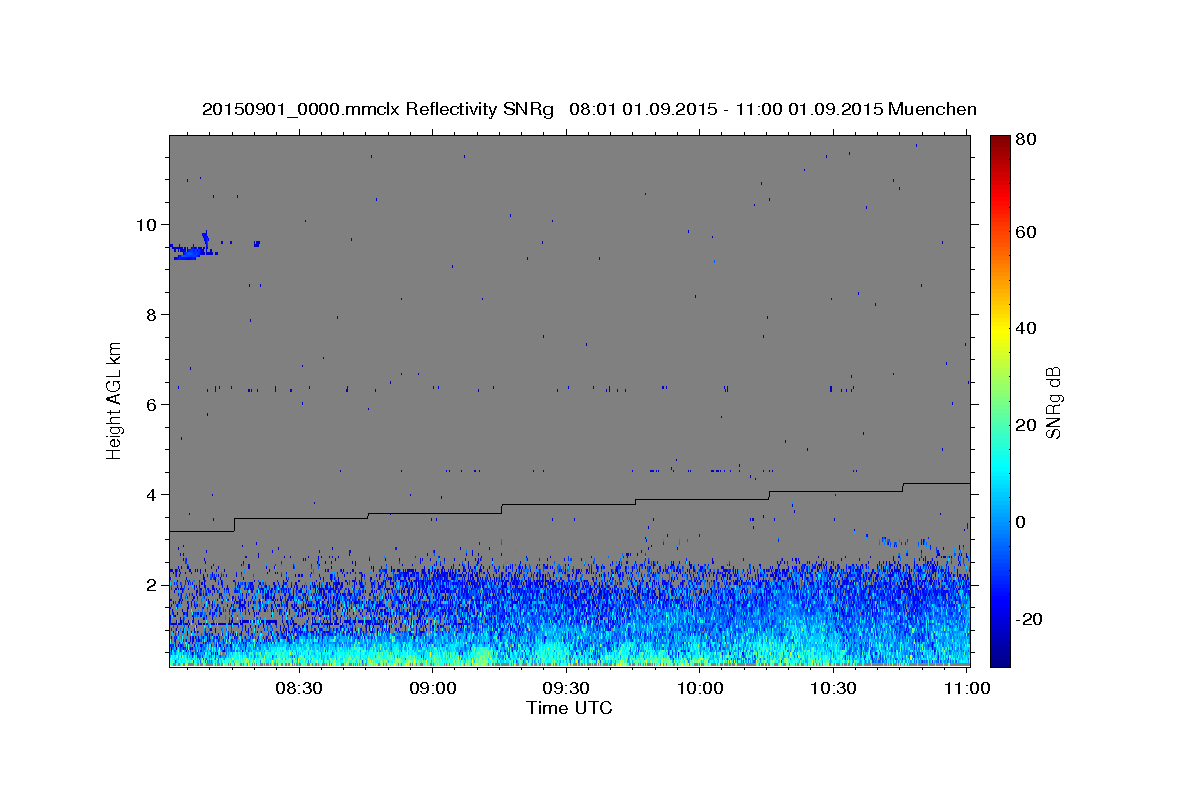Click the colorbar value 40
The width and height of the screenshot is (1200, 800).
click(1026, 328)
